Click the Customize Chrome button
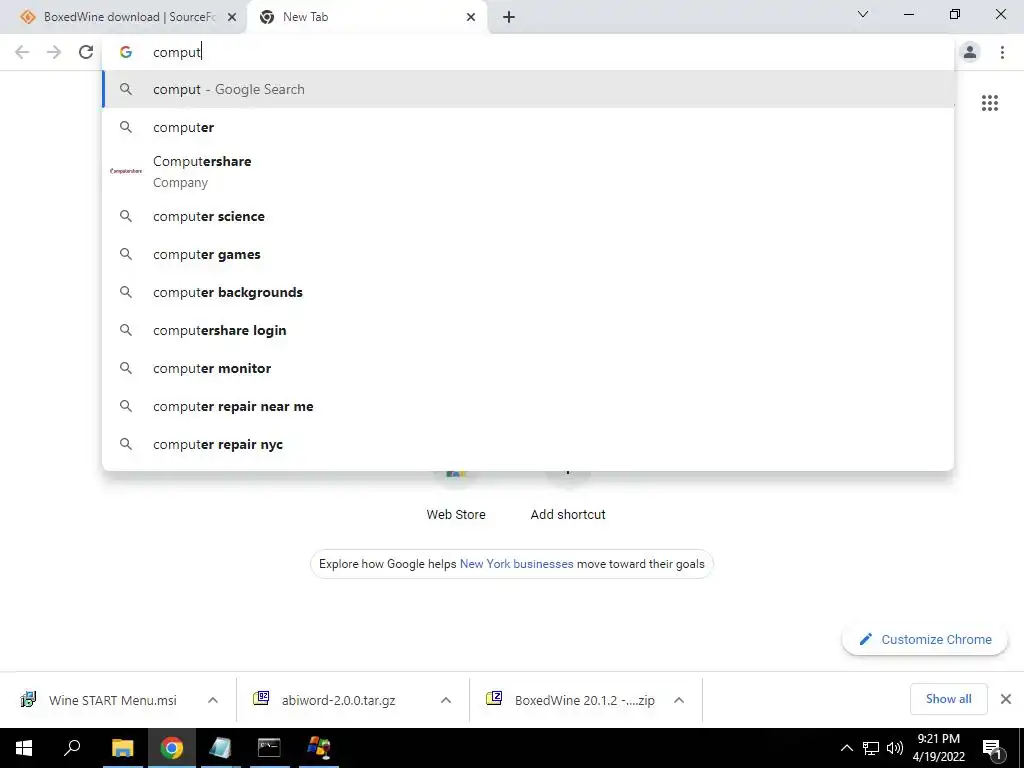This screenshot has height=768, width=1024. click(x=925, y=639)
